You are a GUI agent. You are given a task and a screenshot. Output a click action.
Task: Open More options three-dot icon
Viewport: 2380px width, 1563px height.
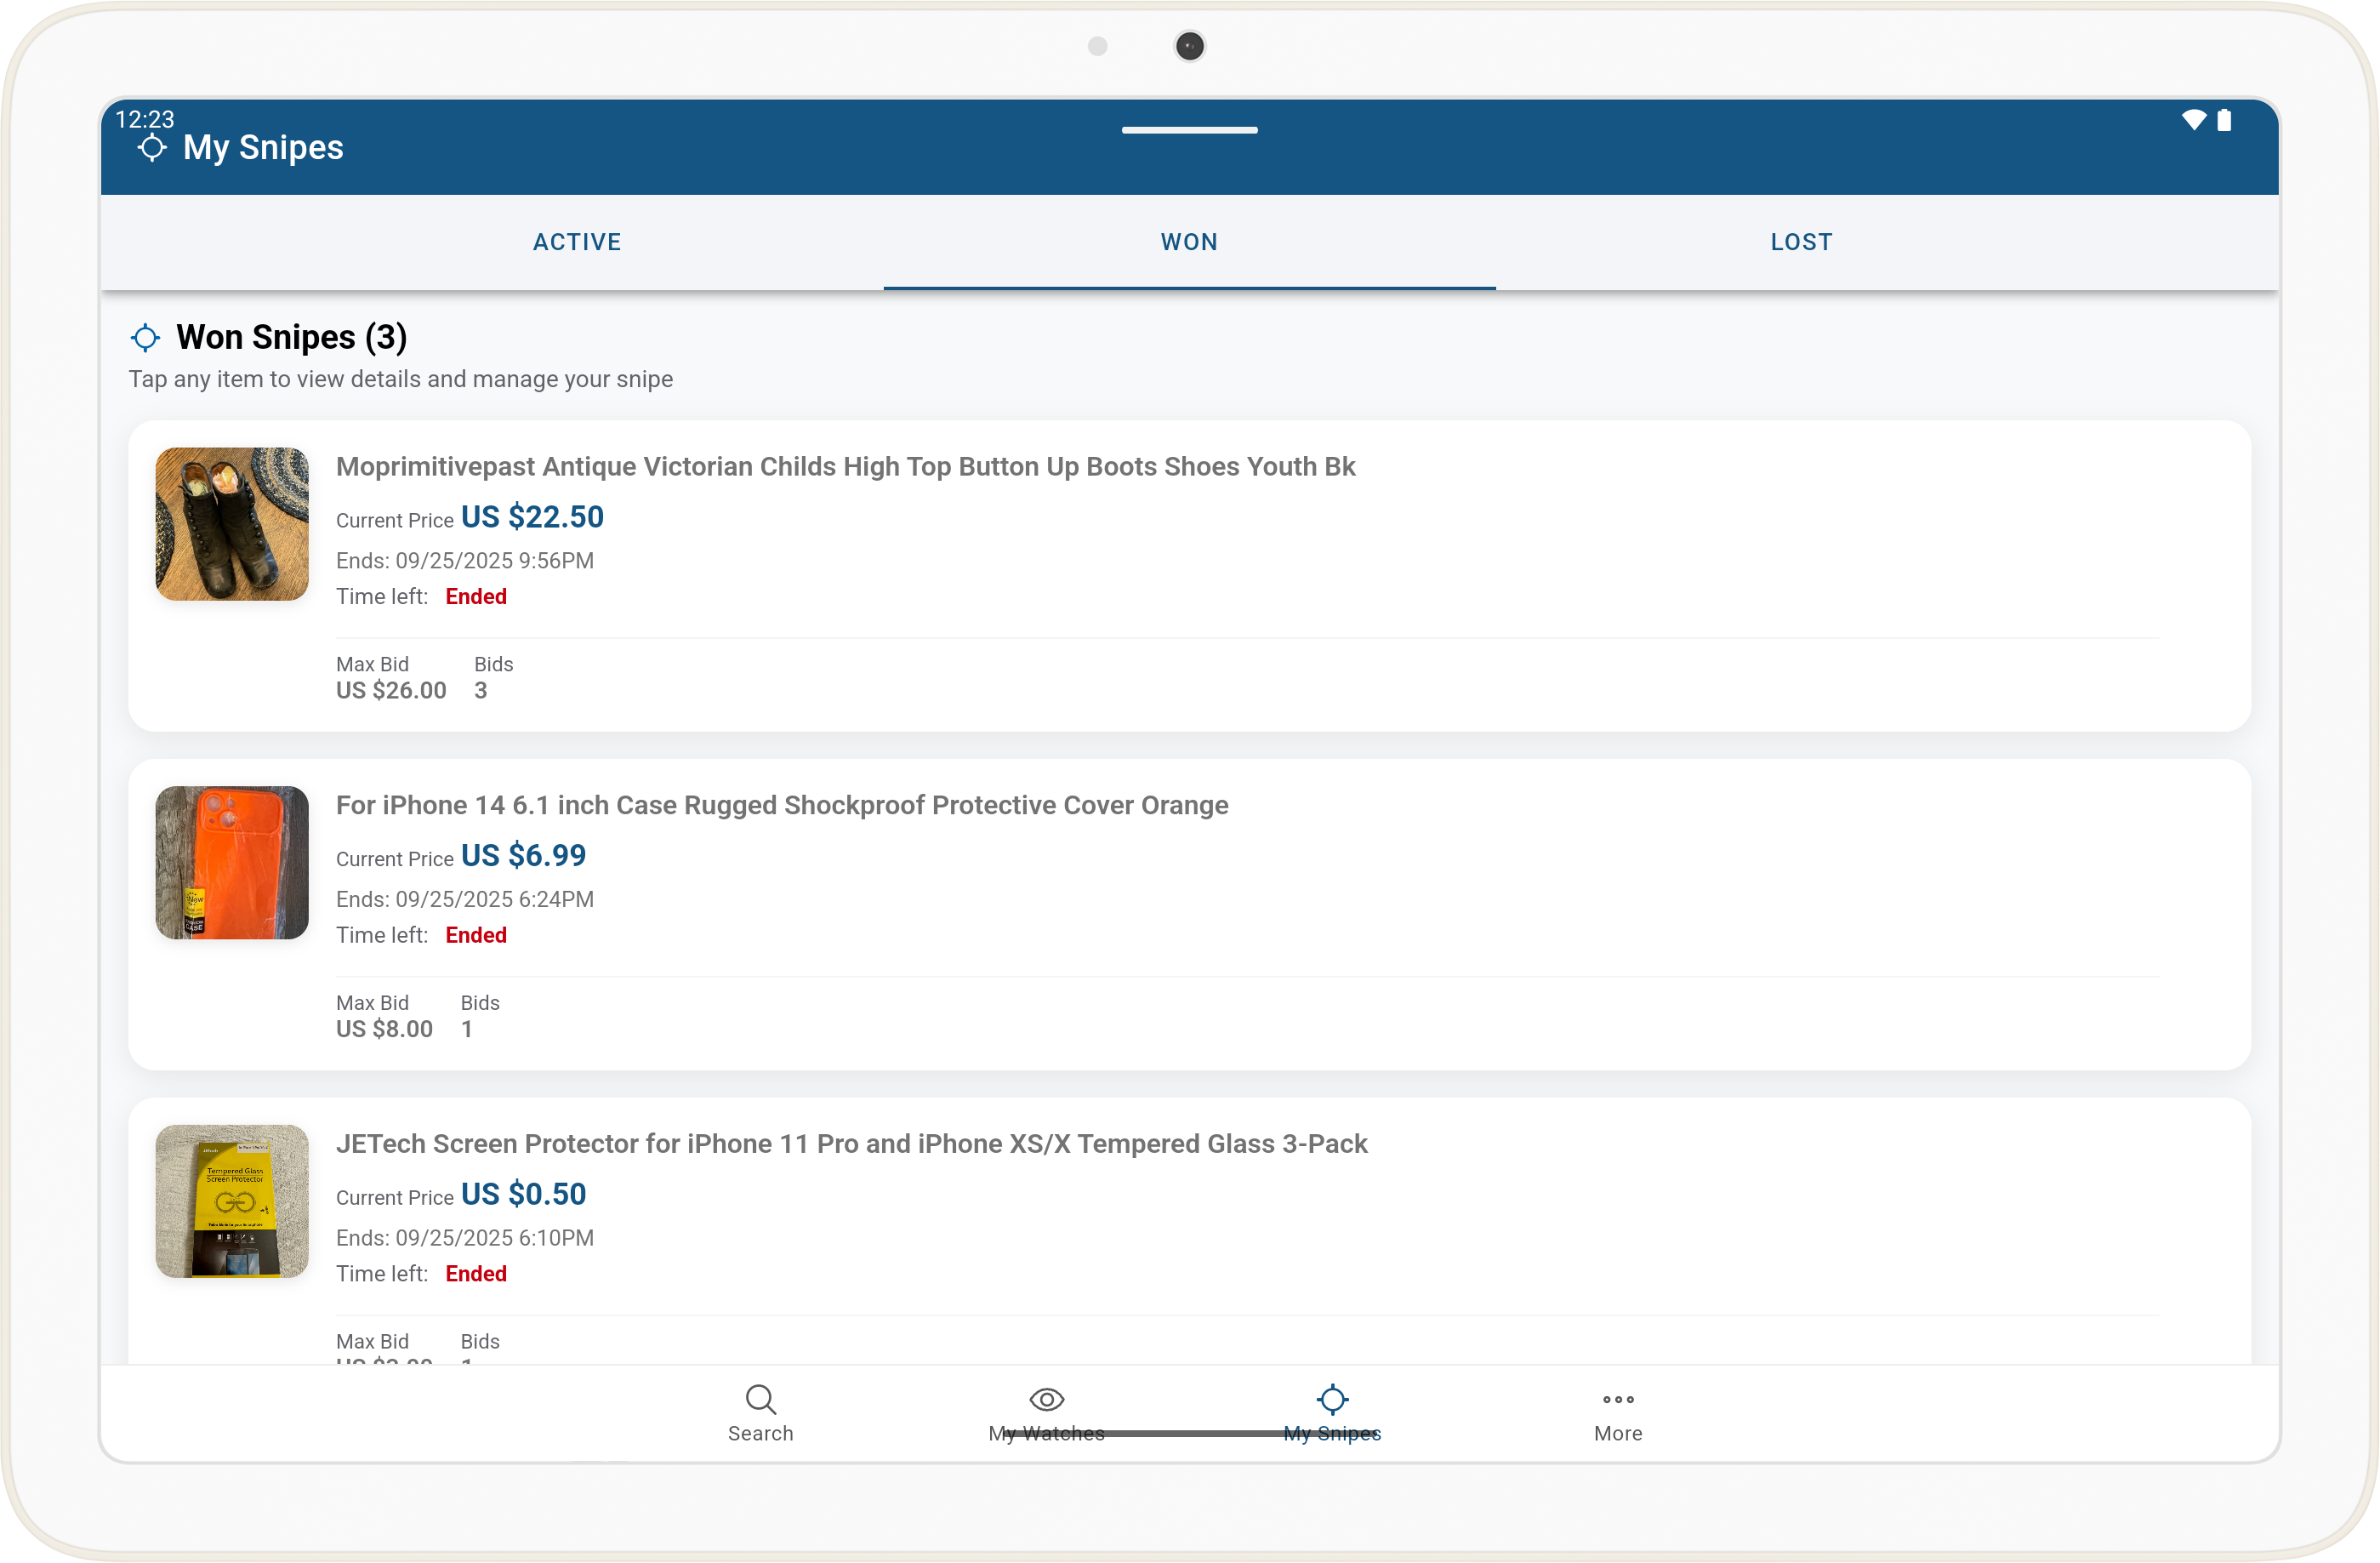click(1617, 1400)
